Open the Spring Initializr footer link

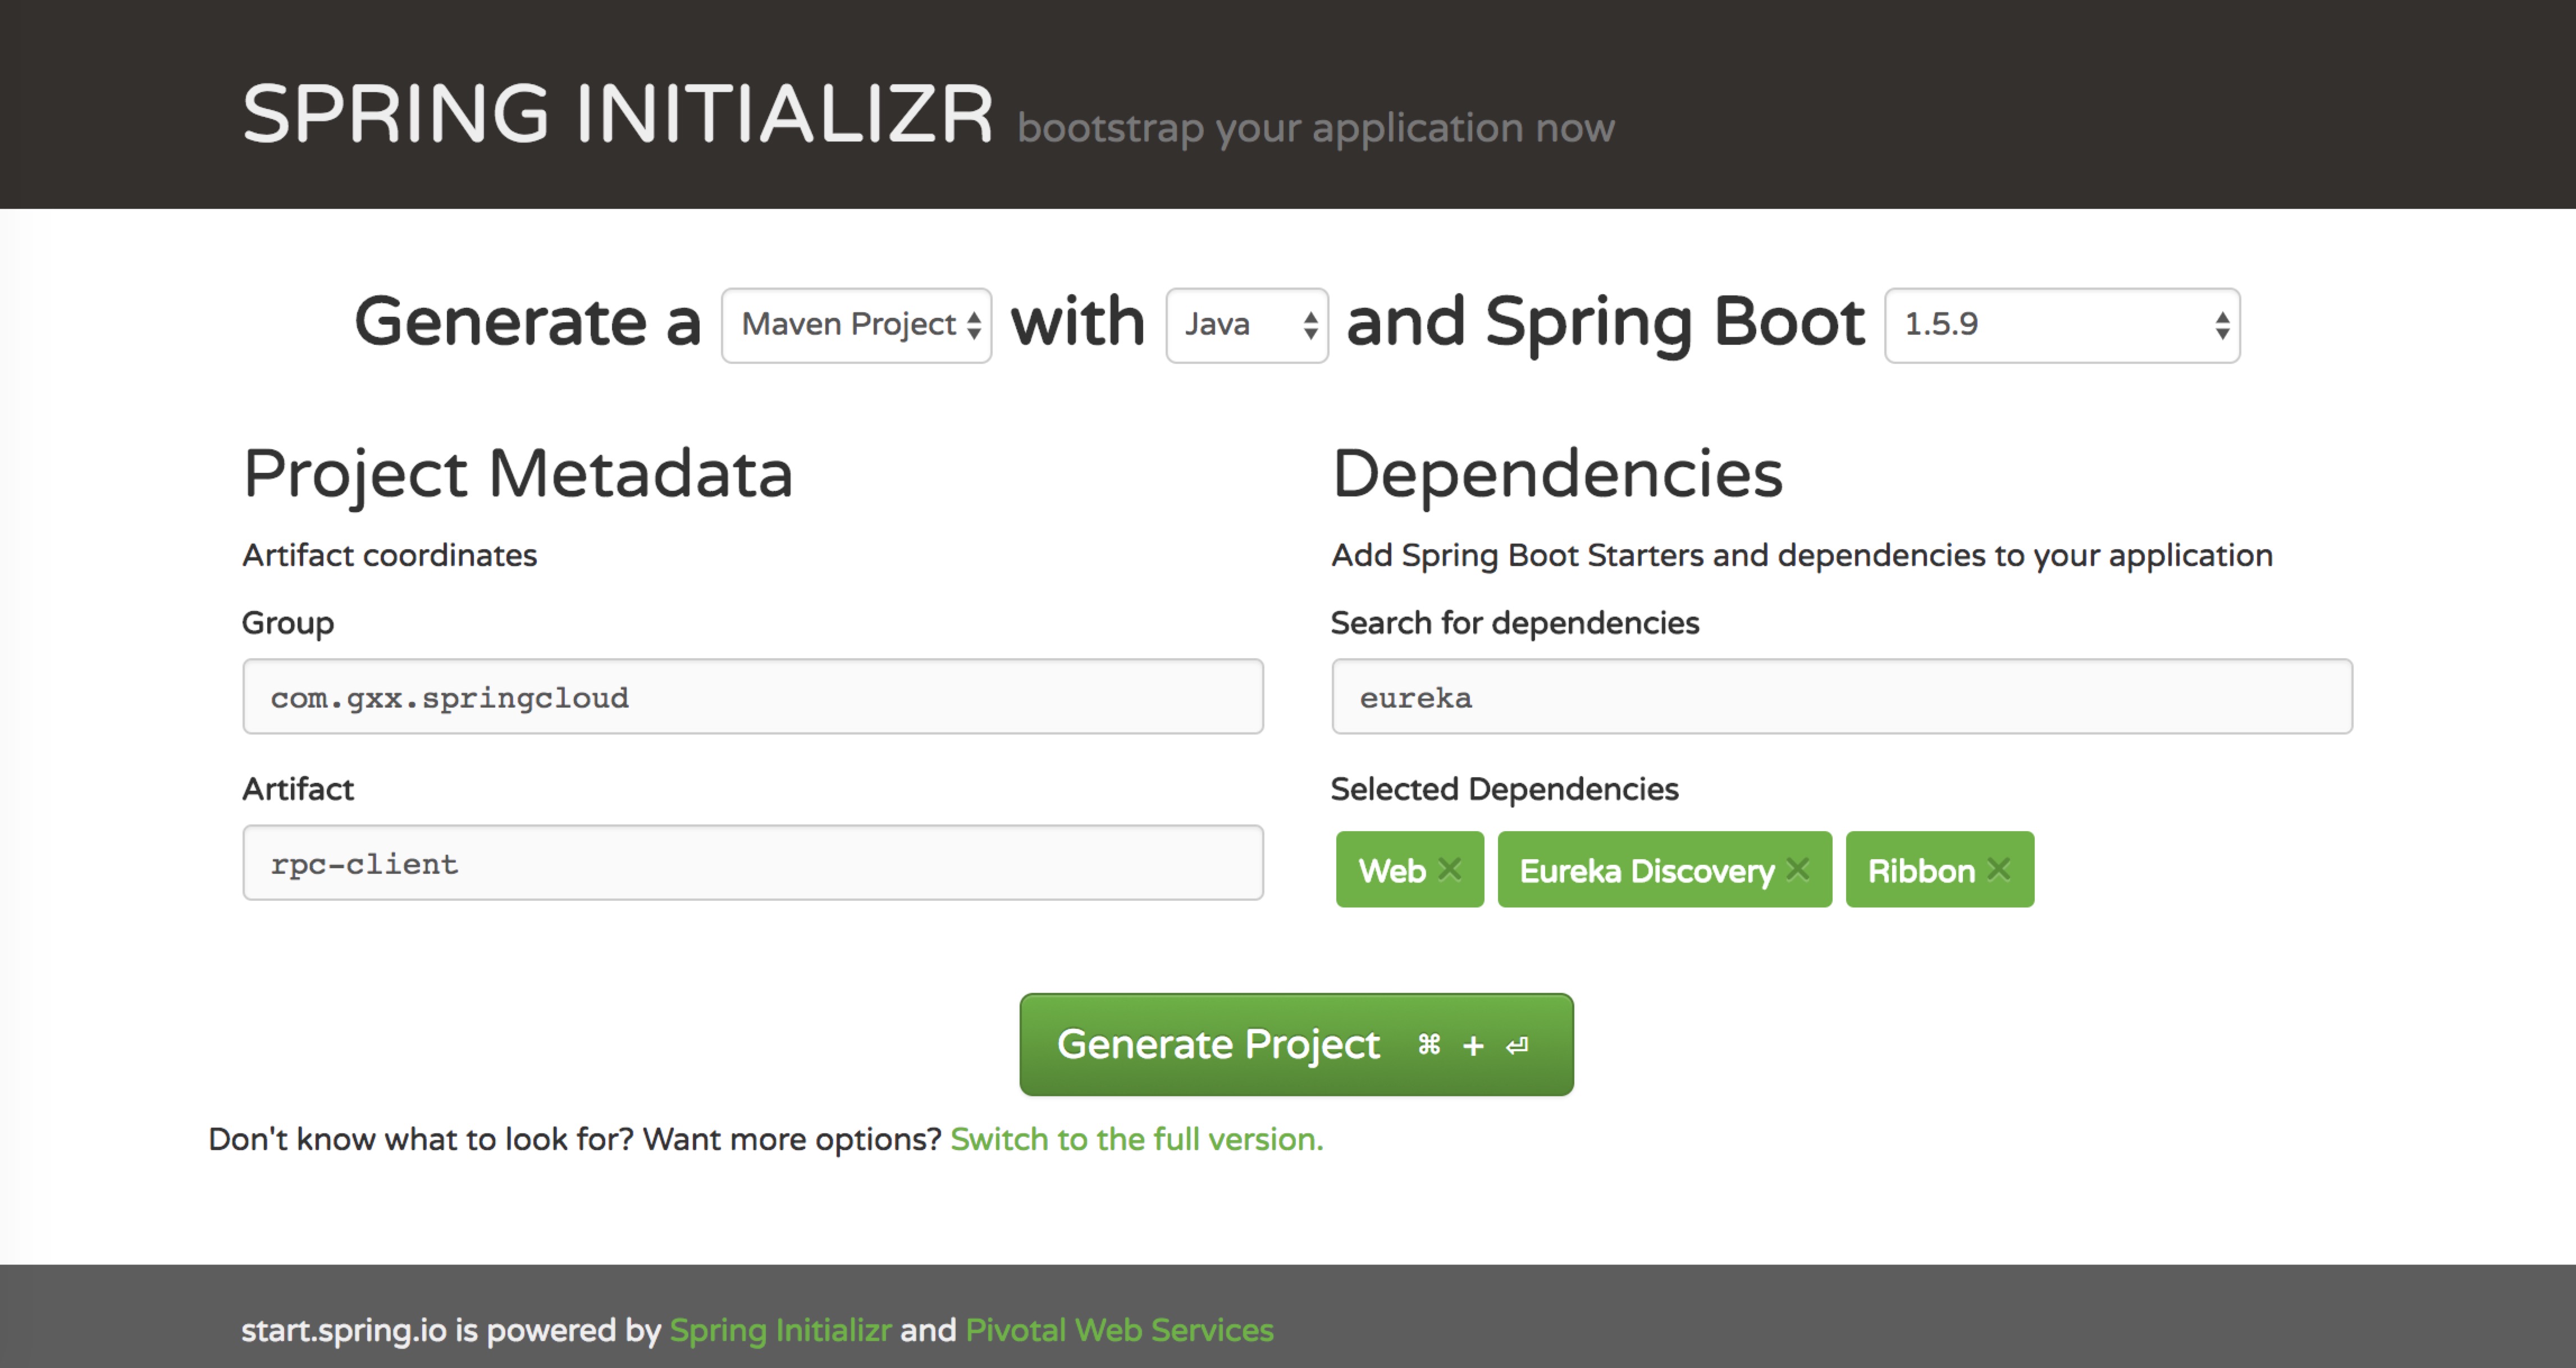780,1330
